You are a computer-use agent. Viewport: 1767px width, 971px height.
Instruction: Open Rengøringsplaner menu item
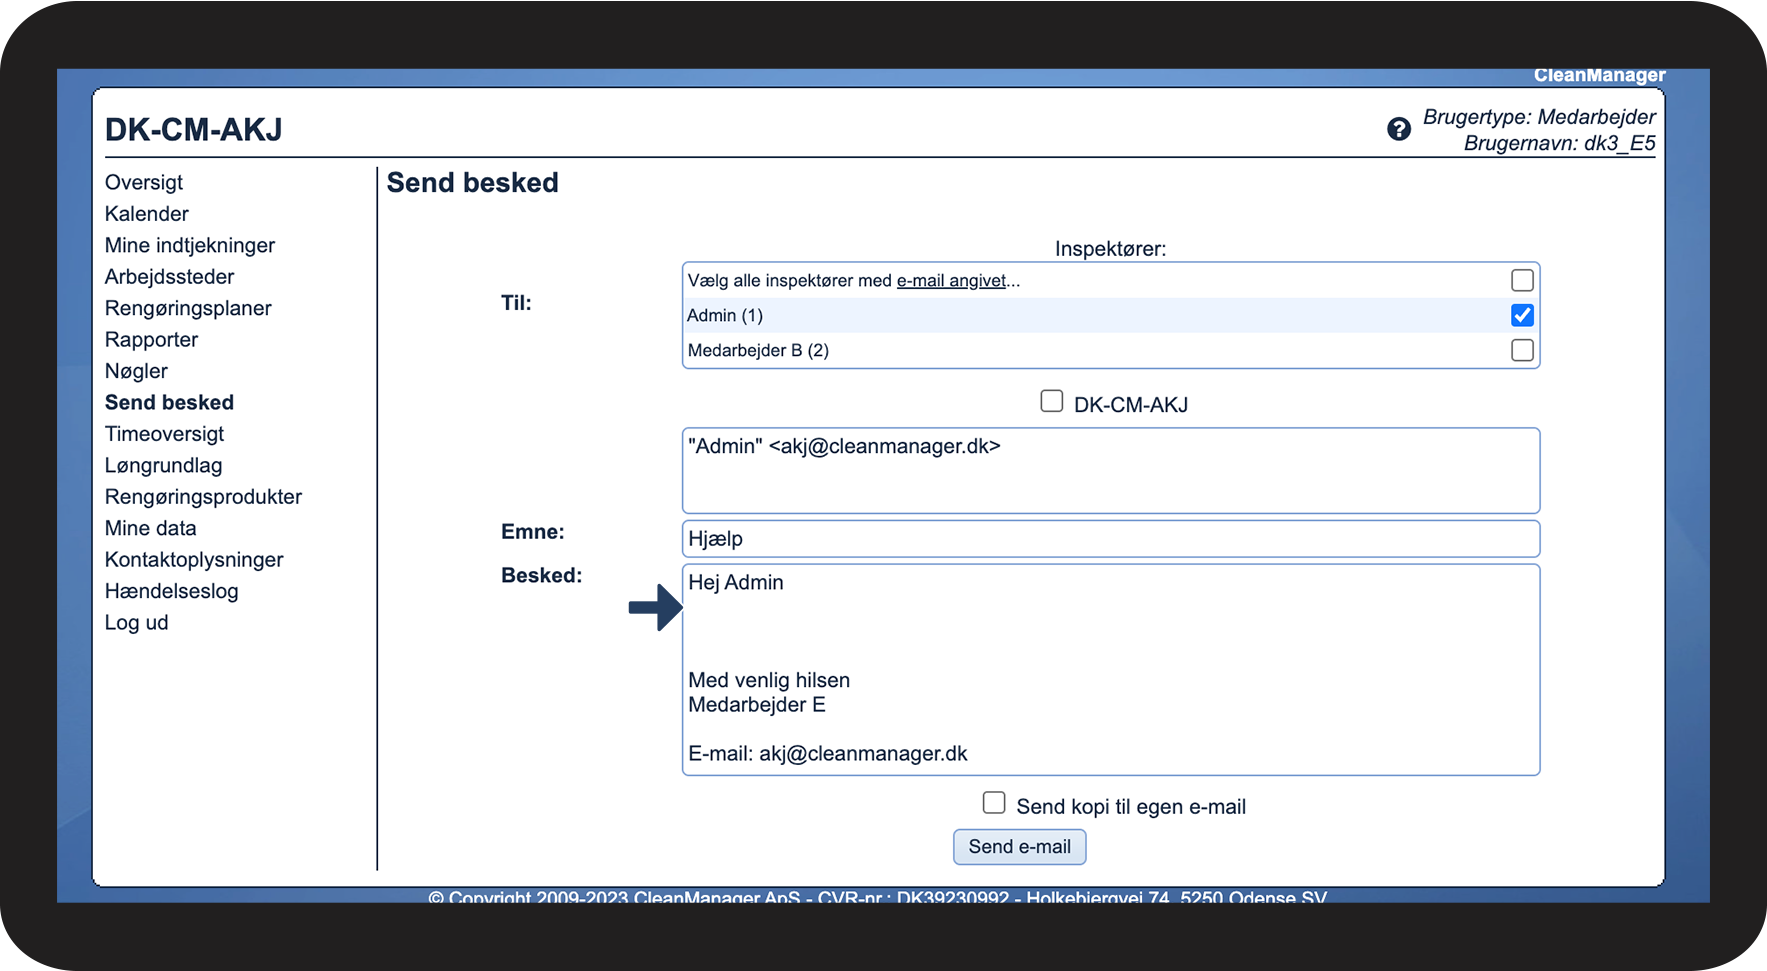188,308
